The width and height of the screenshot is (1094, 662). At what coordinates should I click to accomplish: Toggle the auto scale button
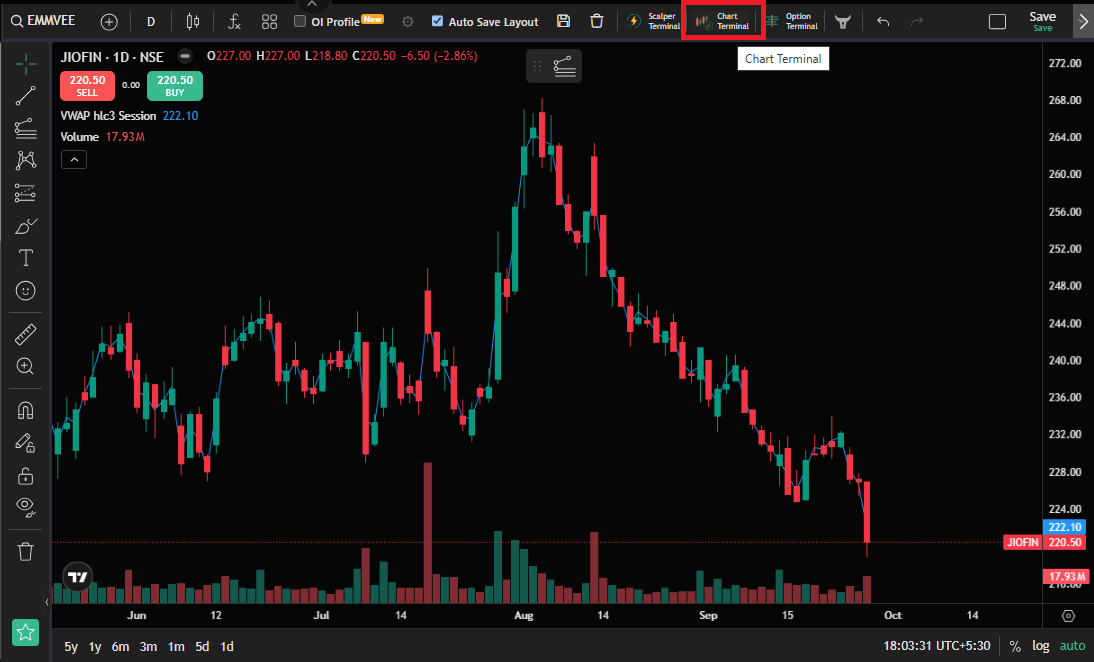tap(1072, 646)
